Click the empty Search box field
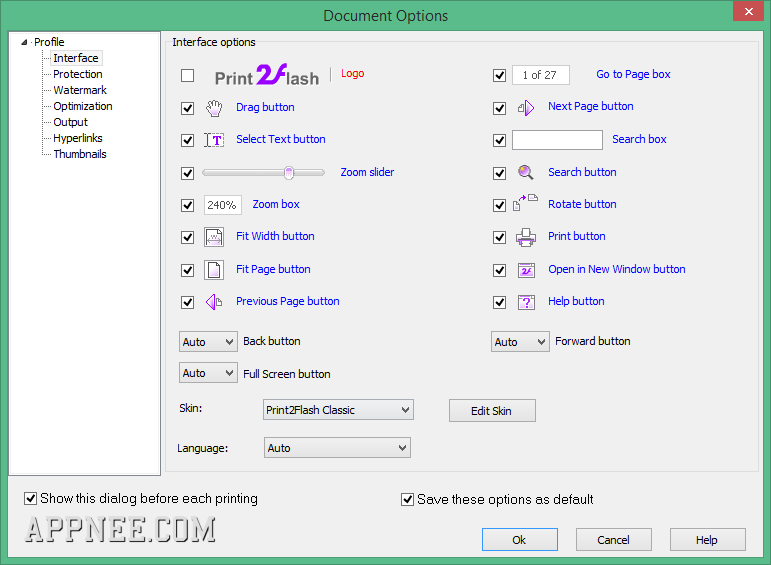 pyautogui.click(x=557, y=140)
